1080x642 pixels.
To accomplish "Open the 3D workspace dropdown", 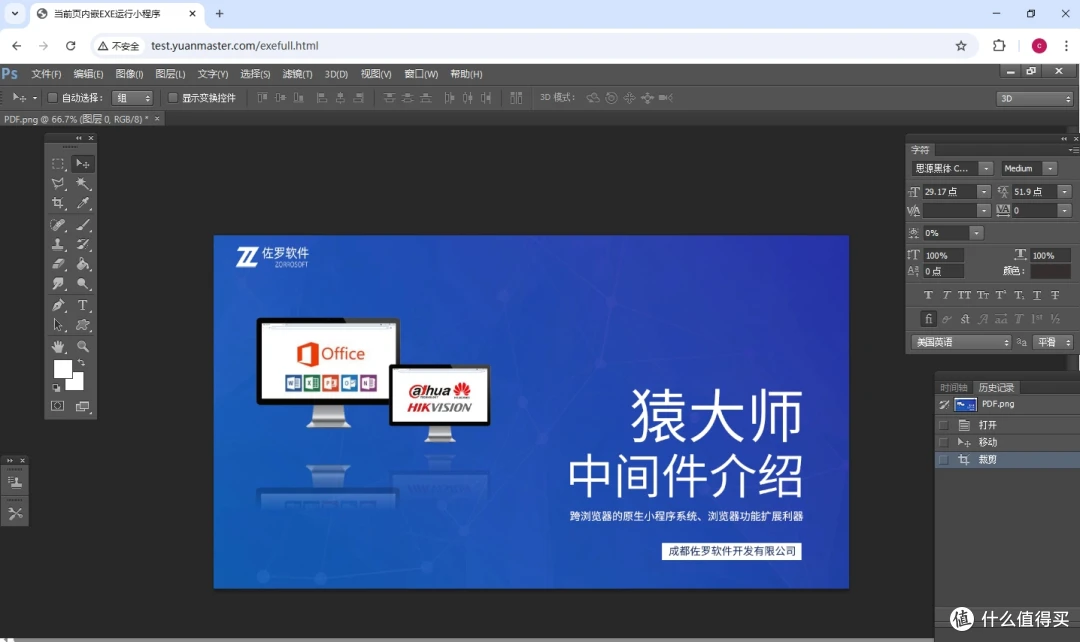I will pyautogui.click(x=1035, y=99).
